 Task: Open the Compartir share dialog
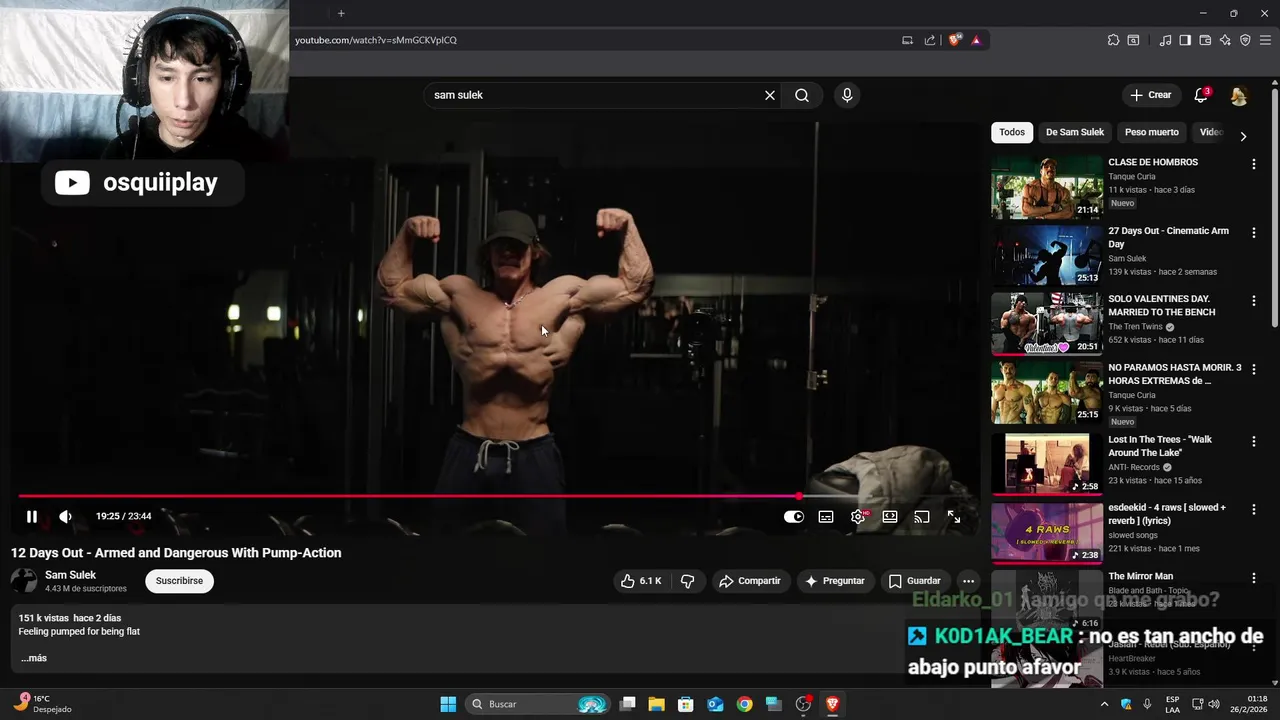[x=750, y=581]
